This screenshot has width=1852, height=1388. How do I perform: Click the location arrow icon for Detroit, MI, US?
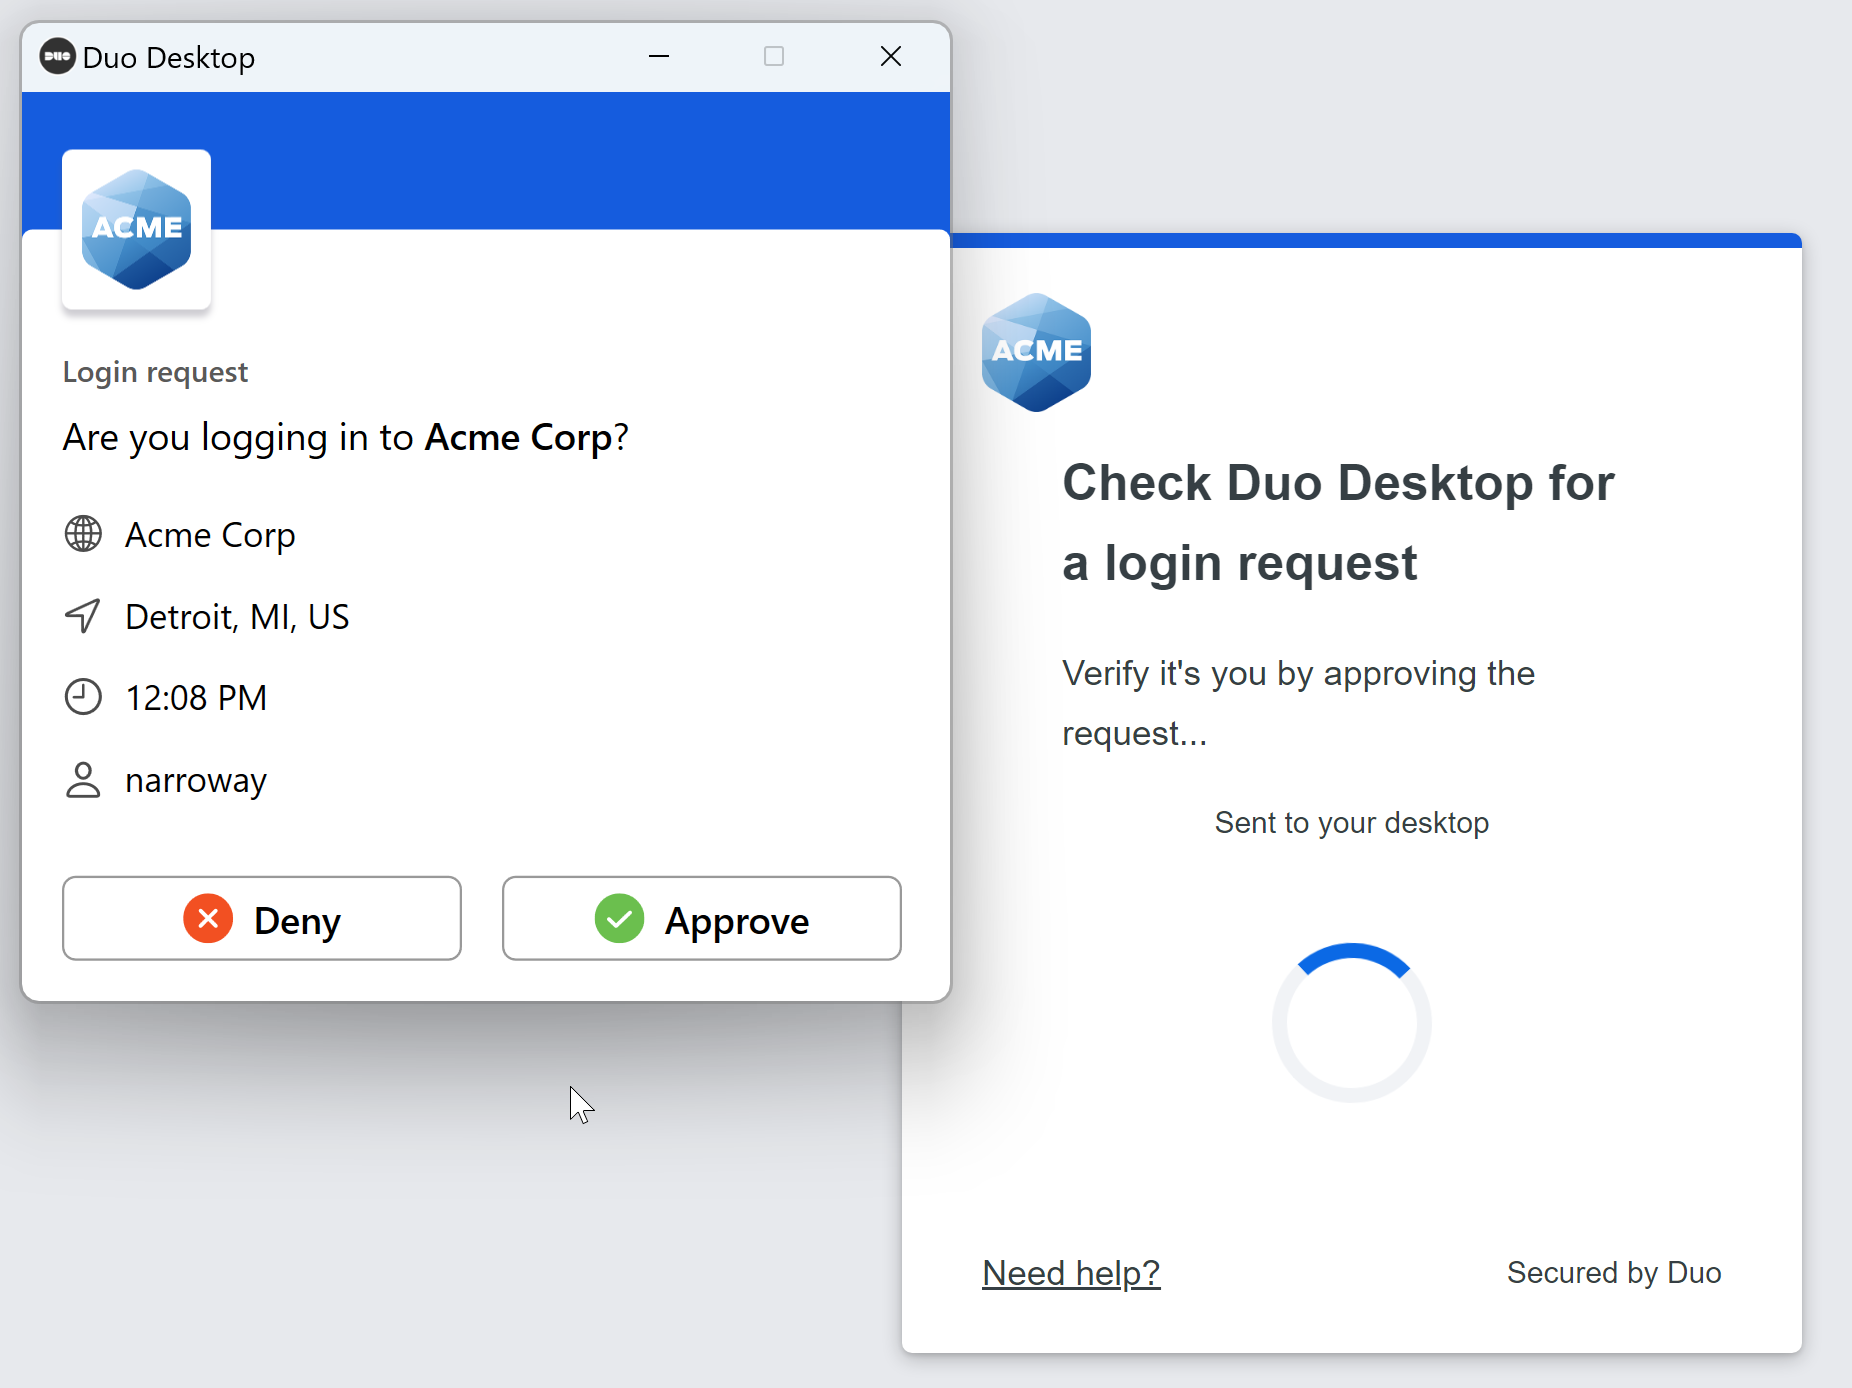click(84, 616)
